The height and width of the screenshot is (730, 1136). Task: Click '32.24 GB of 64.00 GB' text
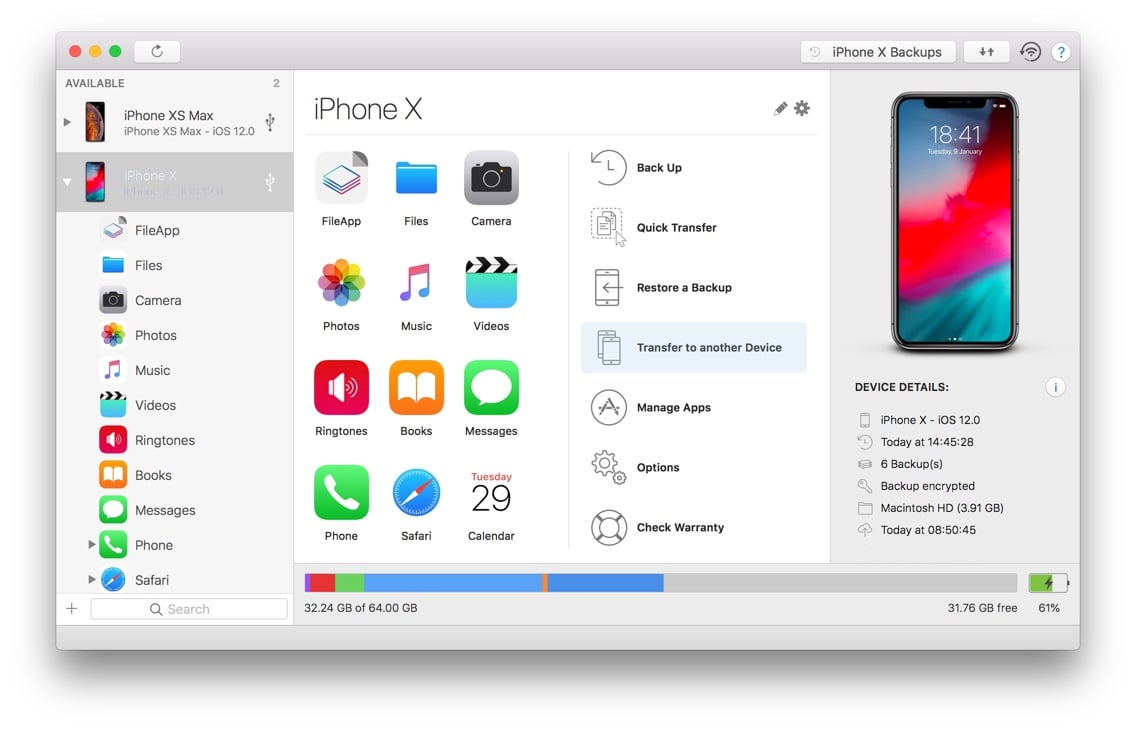(361, 608)
